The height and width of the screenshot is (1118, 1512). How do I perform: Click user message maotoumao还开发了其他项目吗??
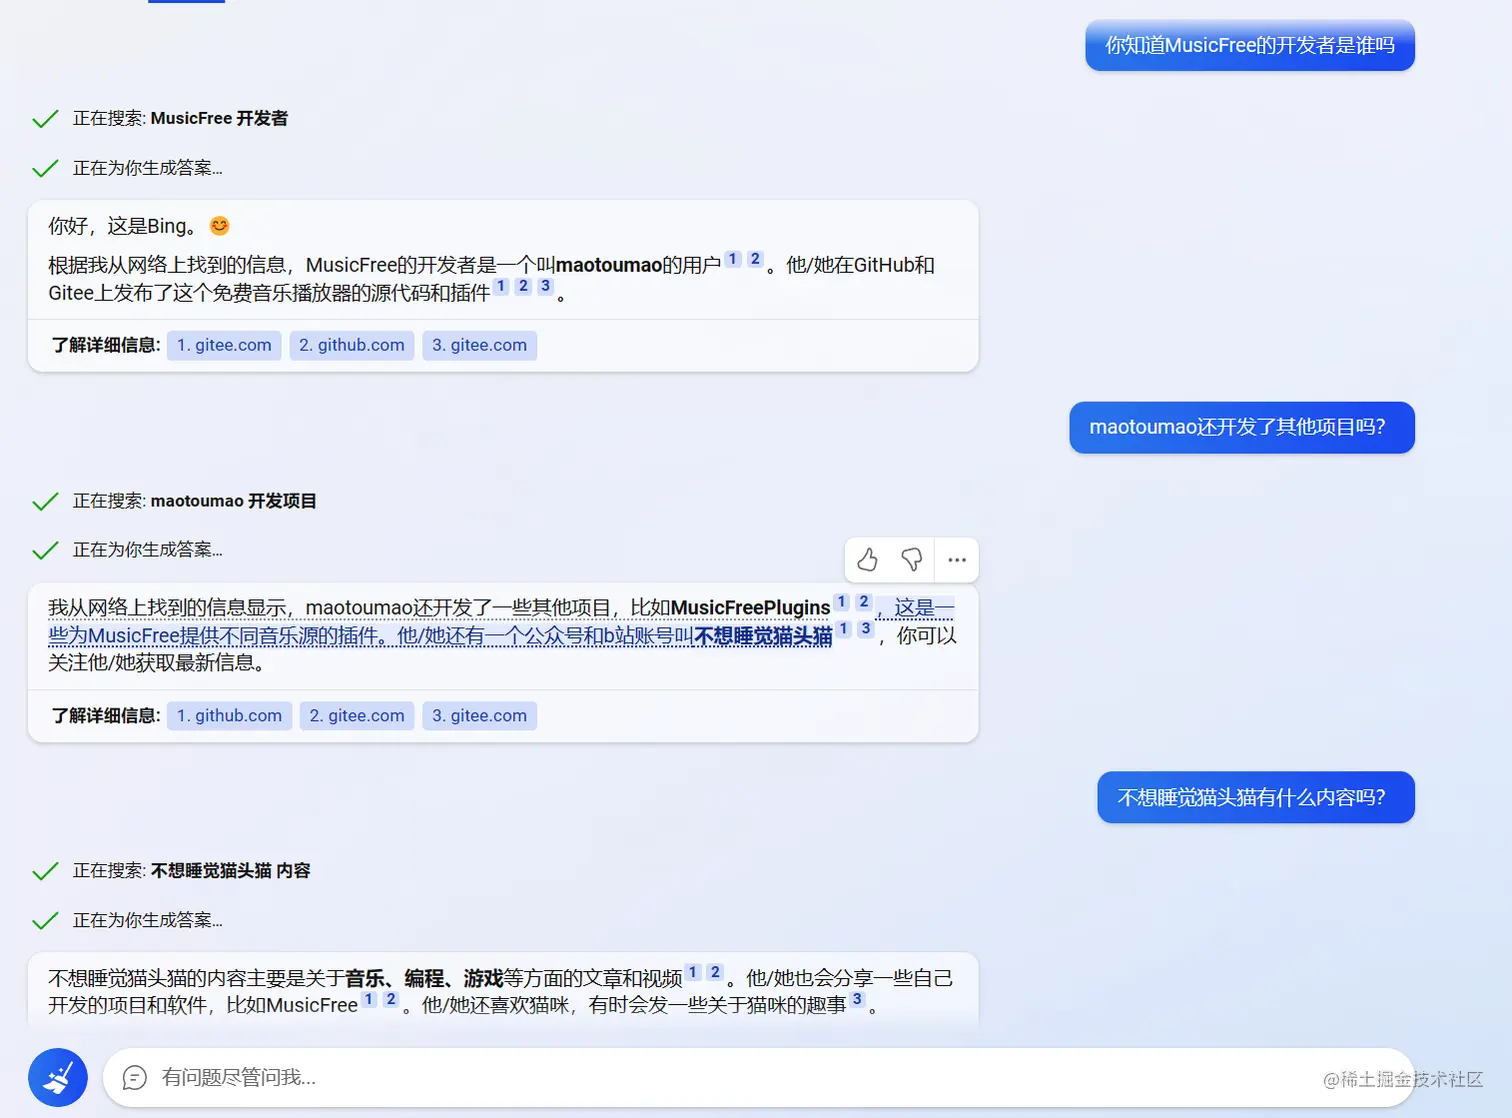coord(1242,428)
